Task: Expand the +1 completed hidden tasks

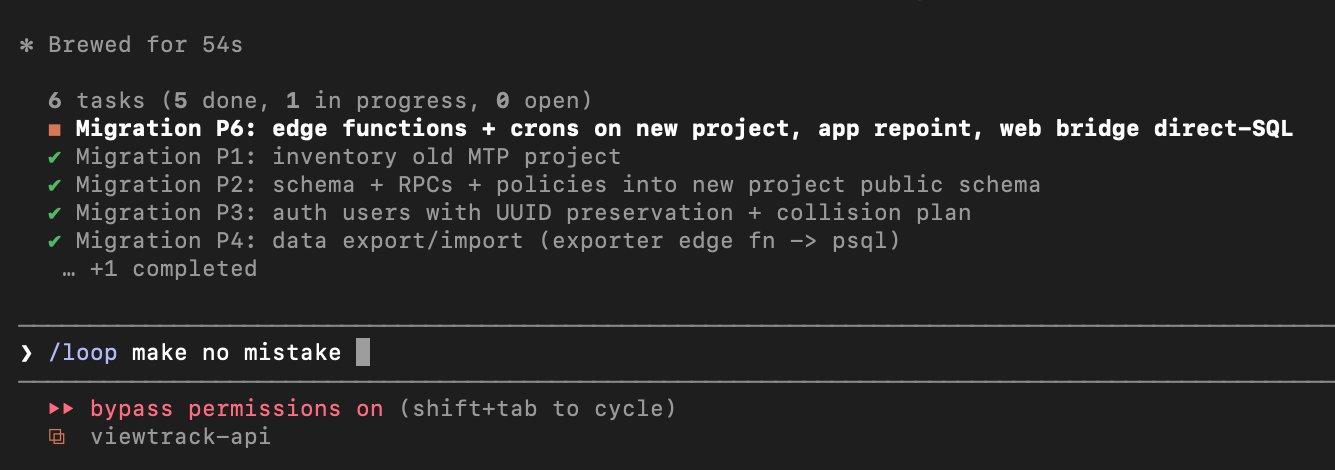Action: (194, 269)
